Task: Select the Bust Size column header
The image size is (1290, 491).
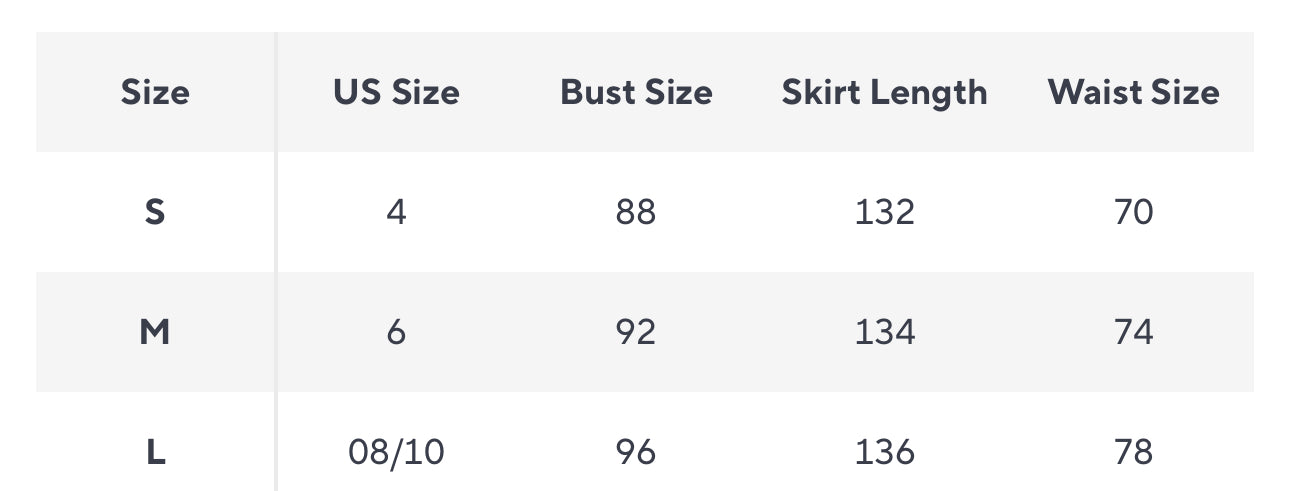Action: [x=636, y=92]
